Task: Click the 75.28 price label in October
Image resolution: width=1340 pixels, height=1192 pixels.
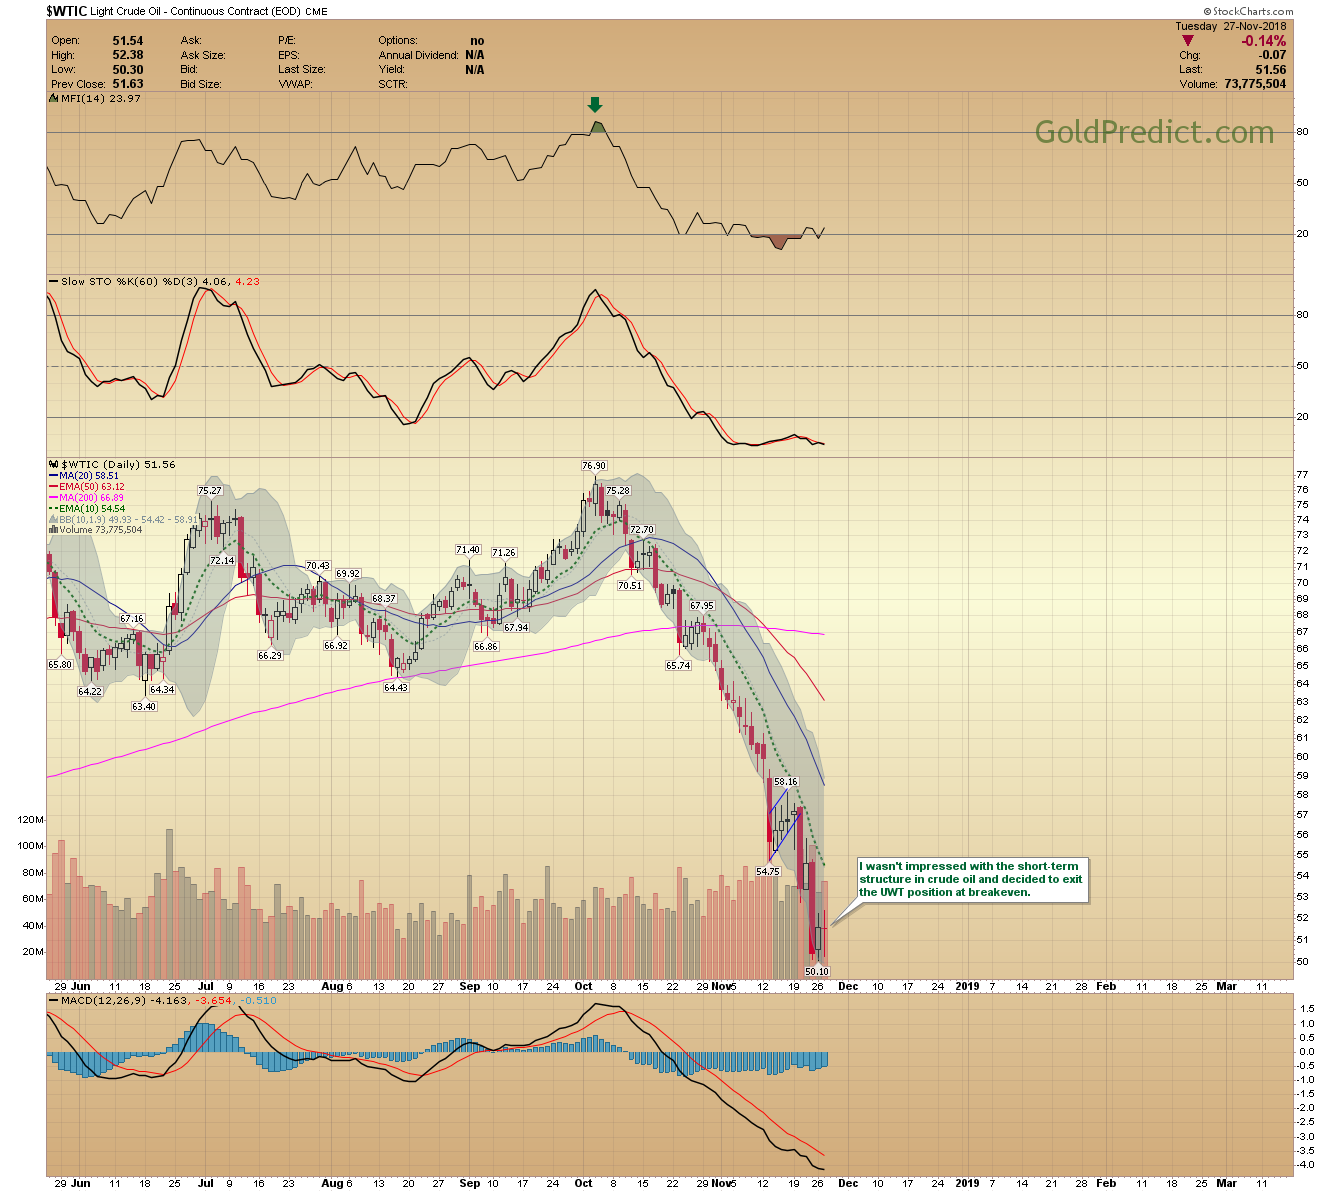Action: (618, 491)
